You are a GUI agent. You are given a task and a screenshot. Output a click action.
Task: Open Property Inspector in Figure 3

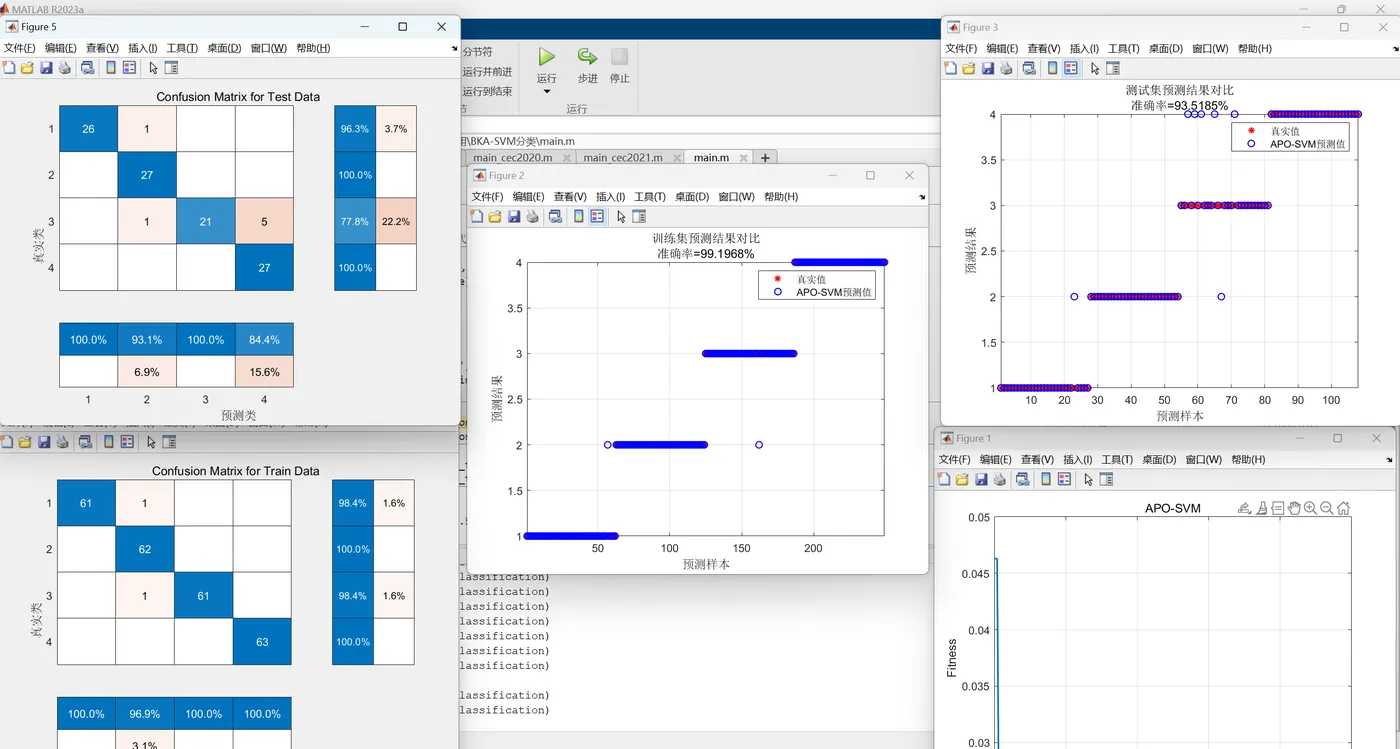pos(1113,68)
